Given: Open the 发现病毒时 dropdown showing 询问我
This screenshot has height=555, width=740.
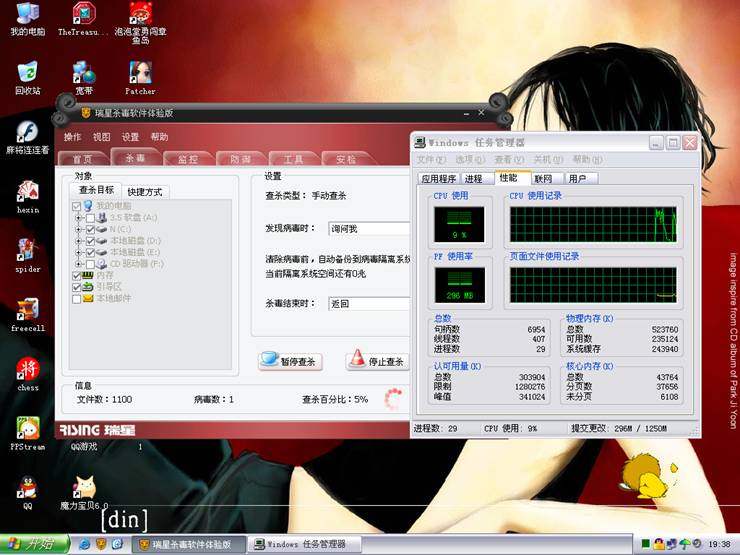Looking at the screenshot, I should (369, 229).
